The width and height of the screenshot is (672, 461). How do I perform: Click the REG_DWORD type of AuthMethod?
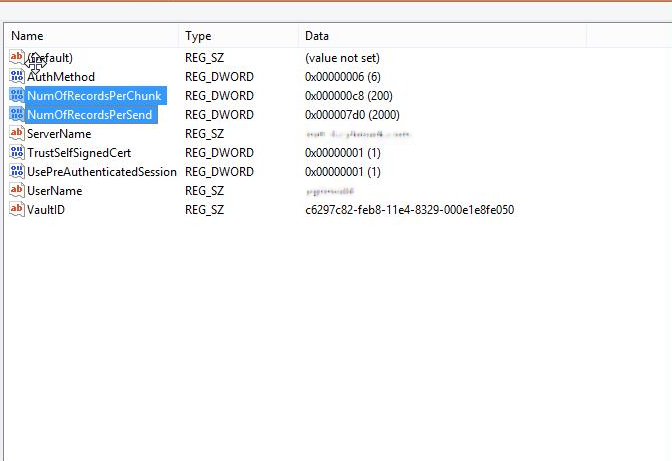point(219,77)
